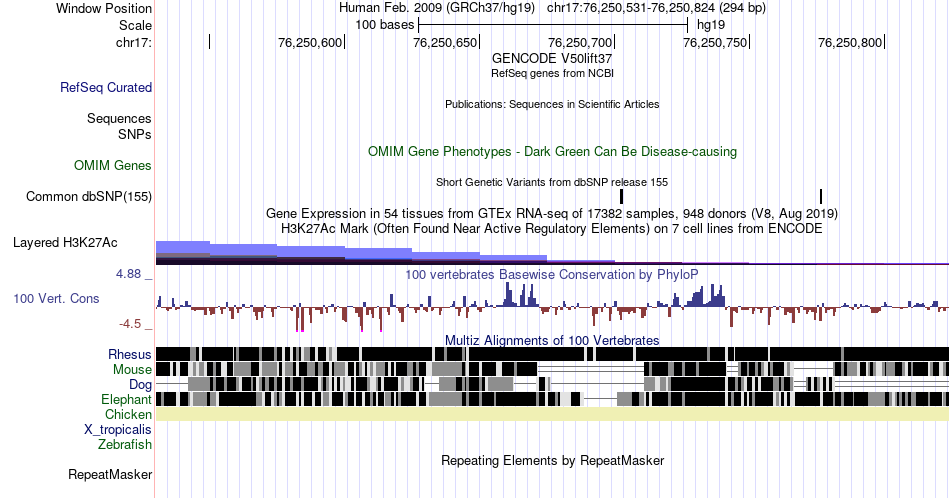Click Short Genetic Variants from dbSNP title
950x498 pixels.
coord(552,182)
